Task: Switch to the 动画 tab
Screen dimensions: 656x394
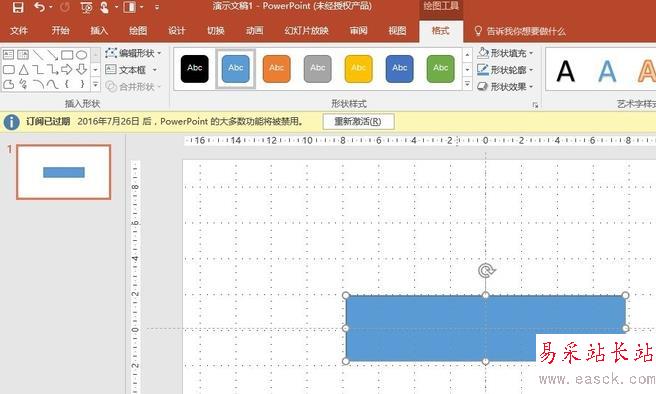Action: coord(255,31)
